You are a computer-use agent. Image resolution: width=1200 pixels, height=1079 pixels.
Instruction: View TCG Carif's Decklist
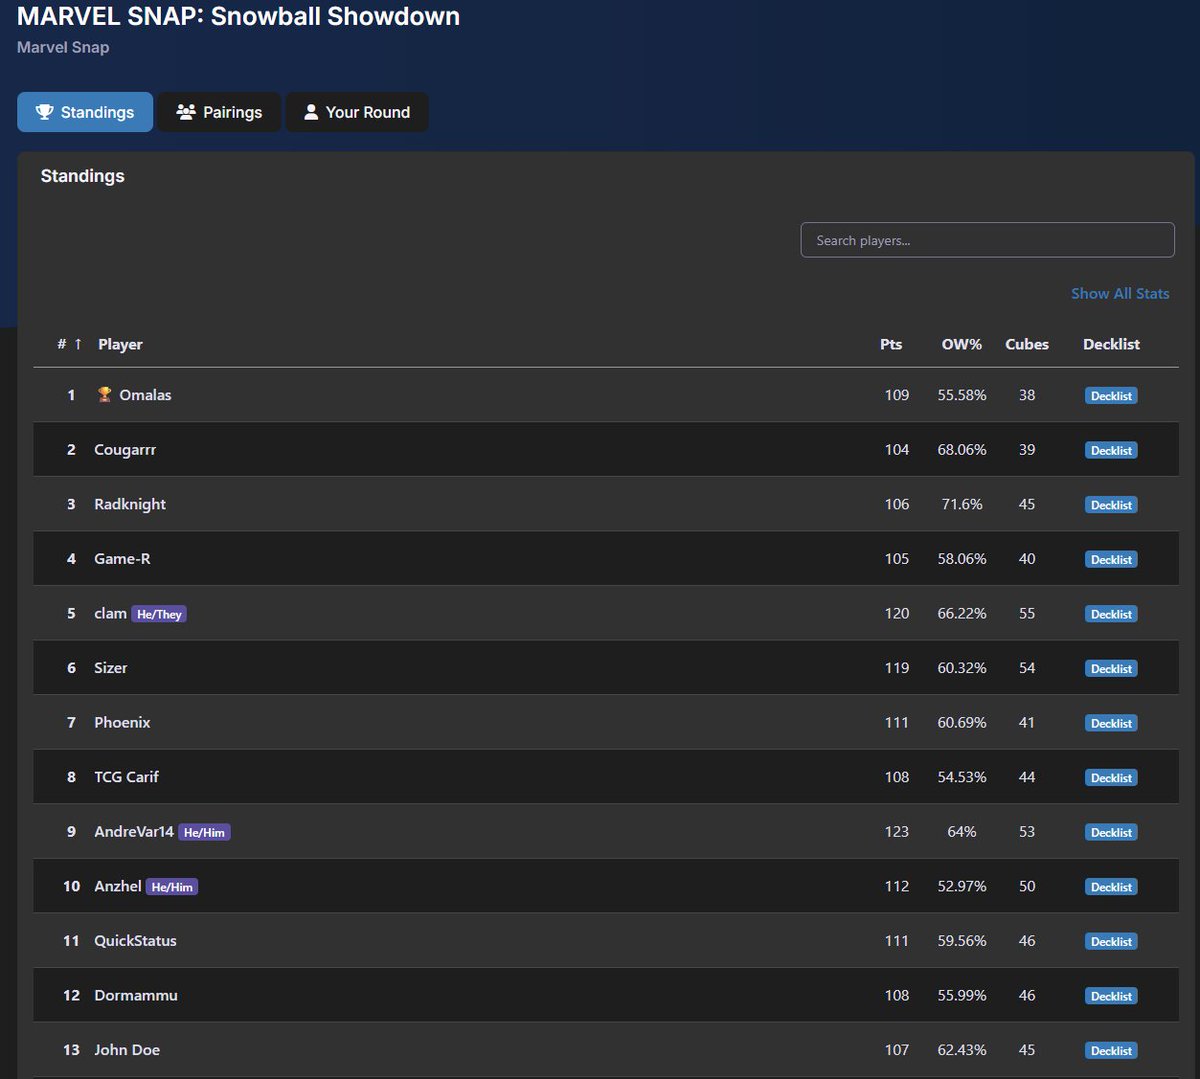pyautogui.click(x=1111, y=777)
